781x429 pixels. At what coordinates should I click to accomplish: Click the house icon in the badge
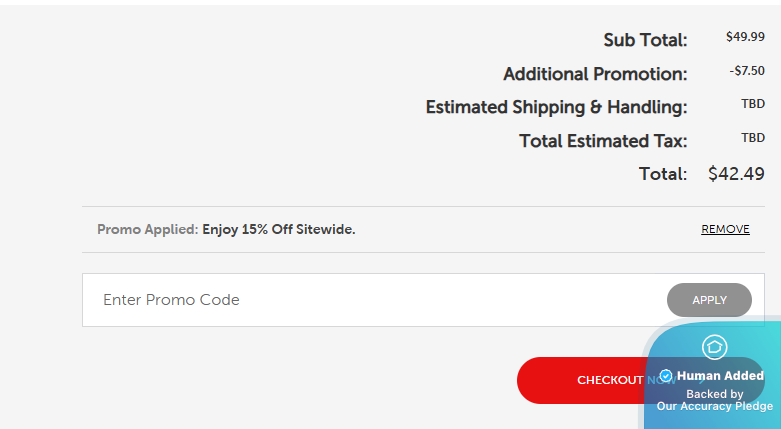[714, 347]
